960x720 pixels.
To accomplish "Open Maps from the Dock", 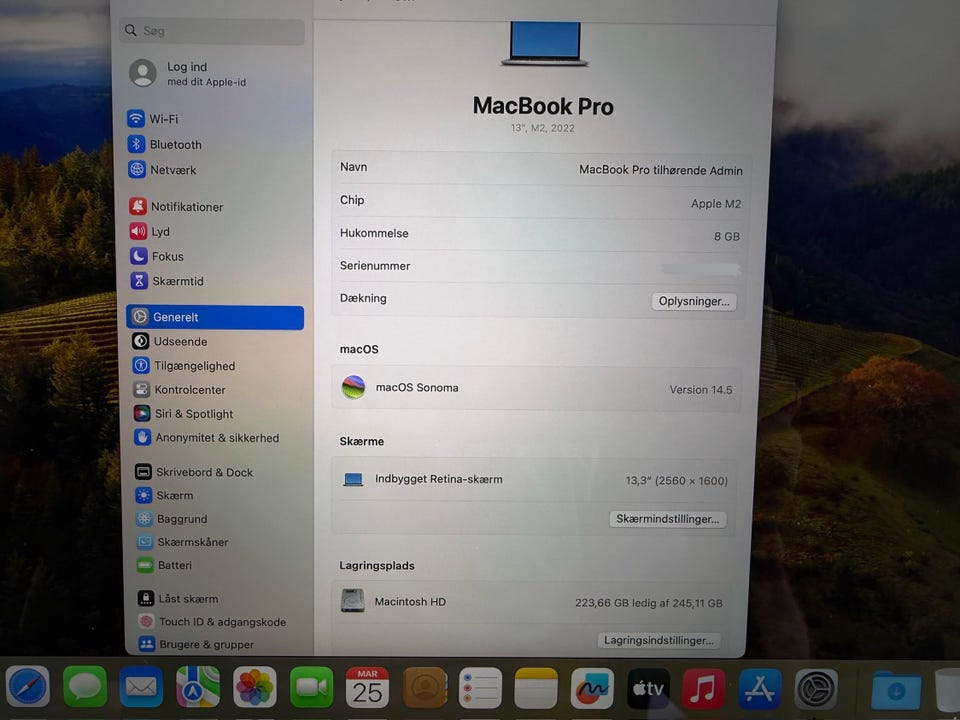I will click(198, 686).
